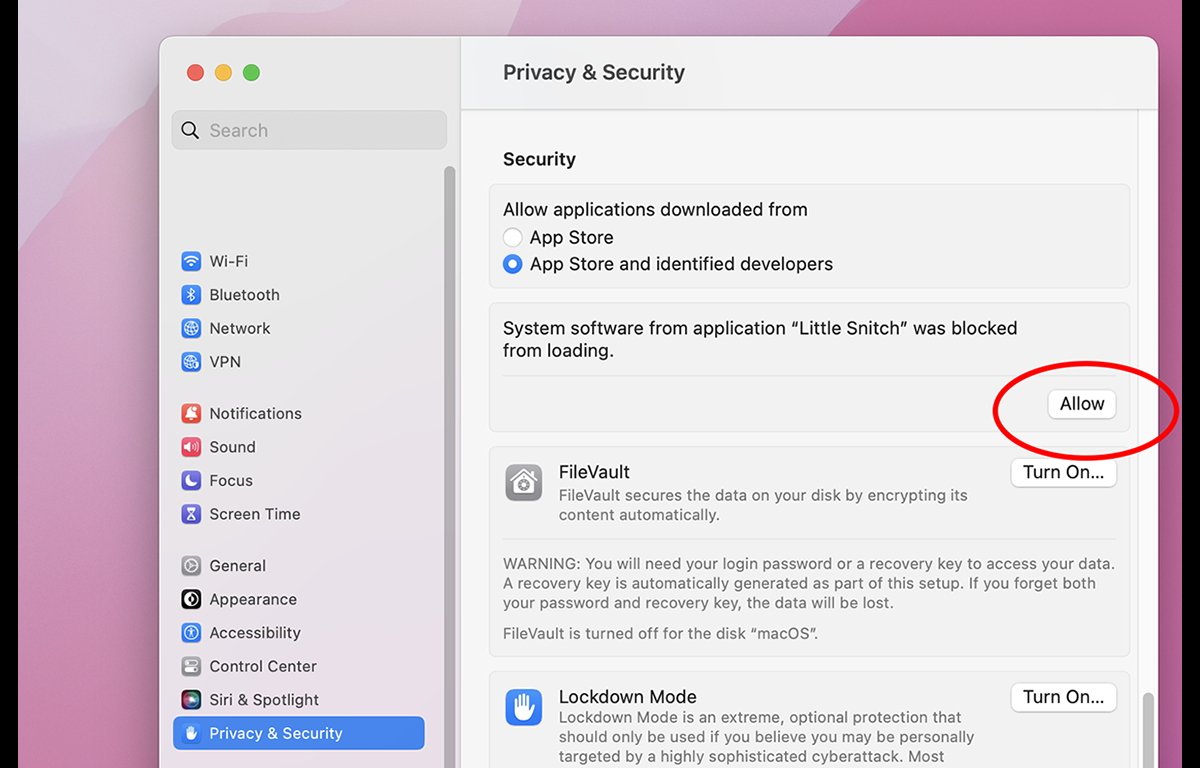
Task: Turn on FileVault encryption
Action: click(1063, 473)
